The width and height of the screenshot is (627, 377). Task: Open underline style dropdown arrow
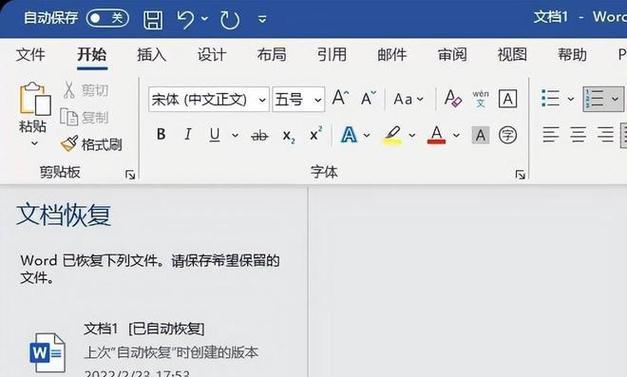[x=235, y=136]
